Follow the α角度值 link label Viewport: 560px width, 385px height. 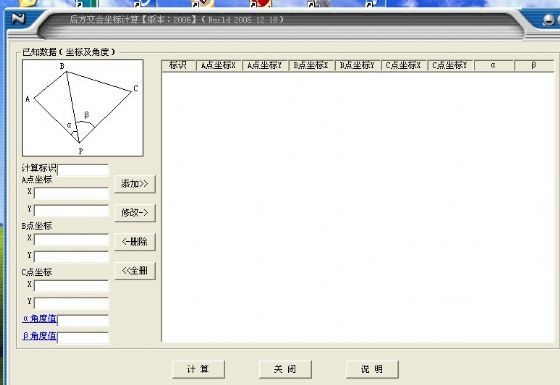coord(39,318)
